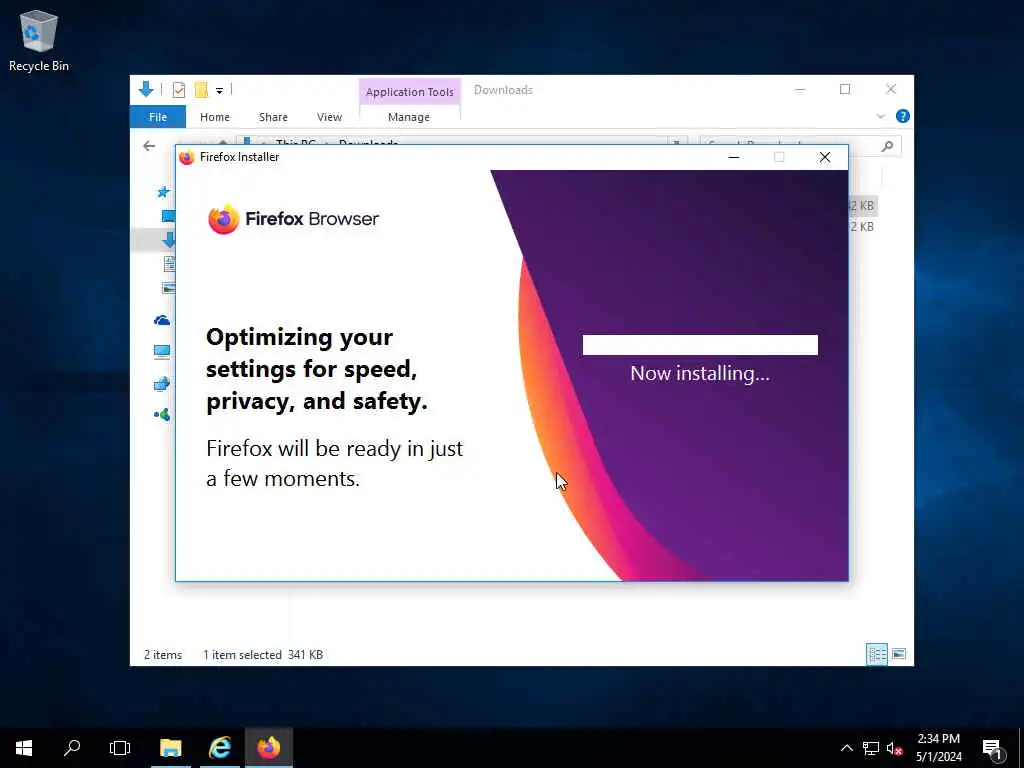Open the Windows Start menu
1024x768 pixels.
24,748
